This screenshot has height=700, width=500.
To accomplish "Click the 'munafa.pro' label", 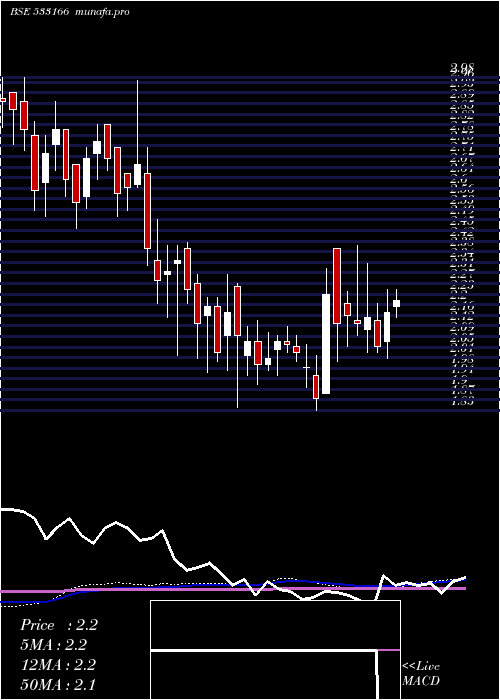I will tap(103, 12).
